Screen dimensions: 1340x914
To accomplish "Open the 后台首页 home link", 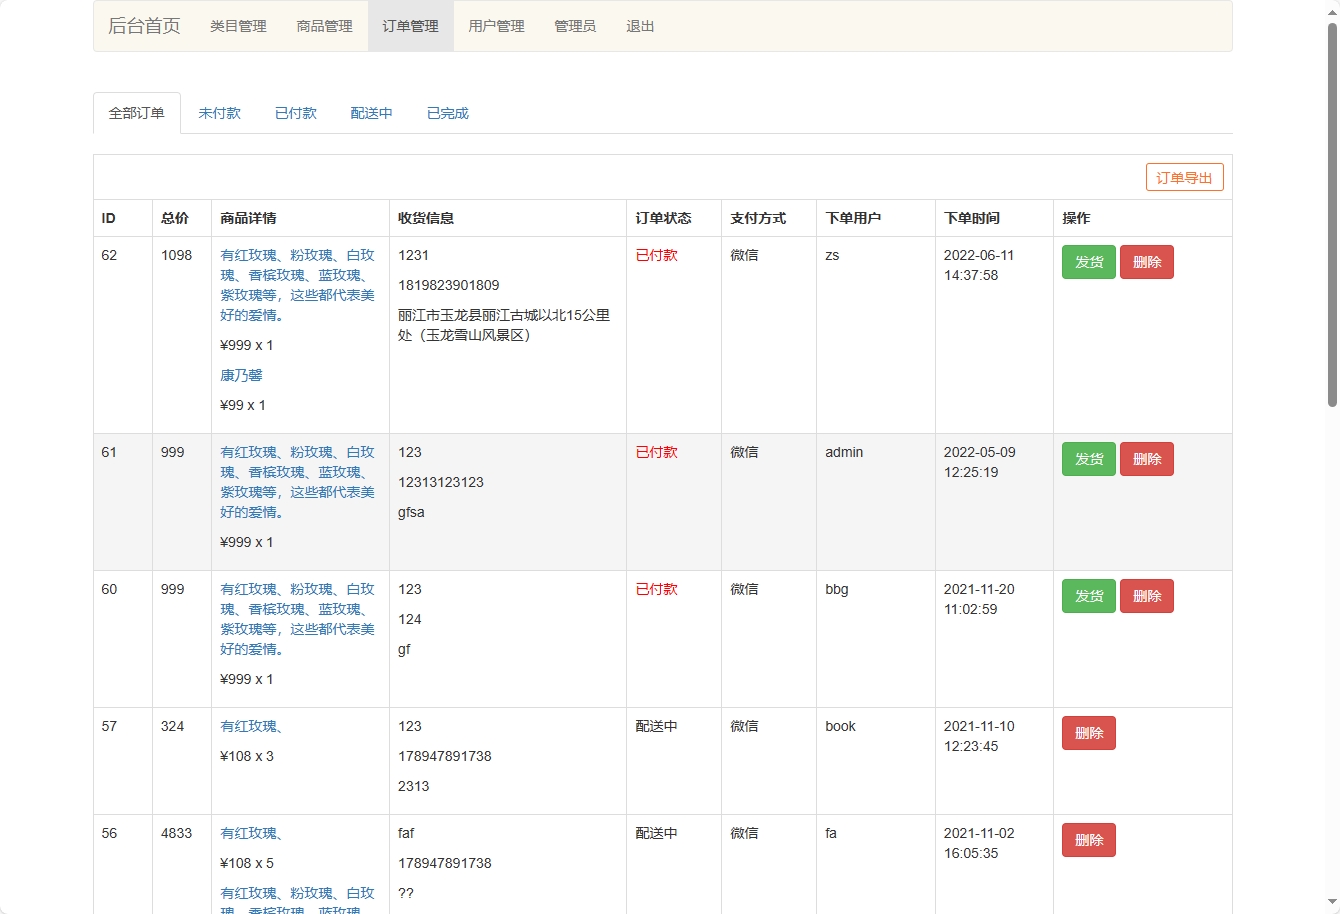I will (x=144, y=26).
